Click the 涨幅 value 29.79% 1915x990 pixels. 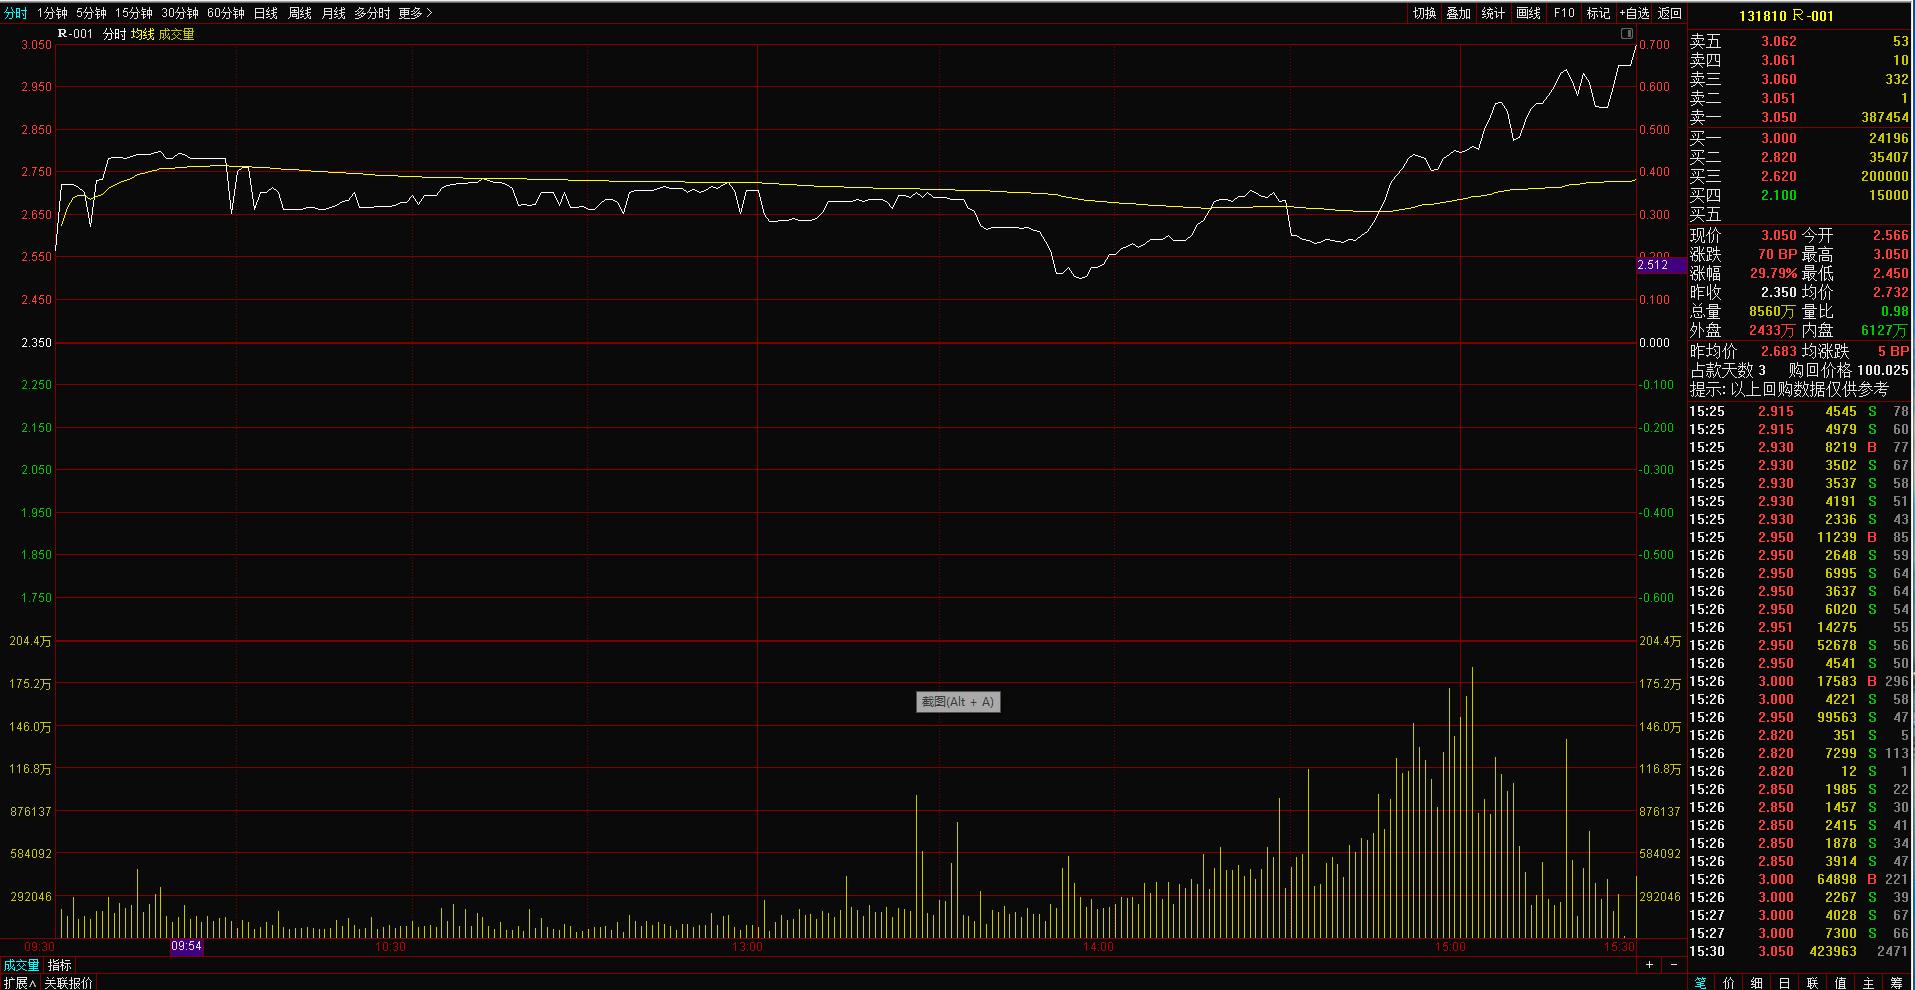(1773, 273)
